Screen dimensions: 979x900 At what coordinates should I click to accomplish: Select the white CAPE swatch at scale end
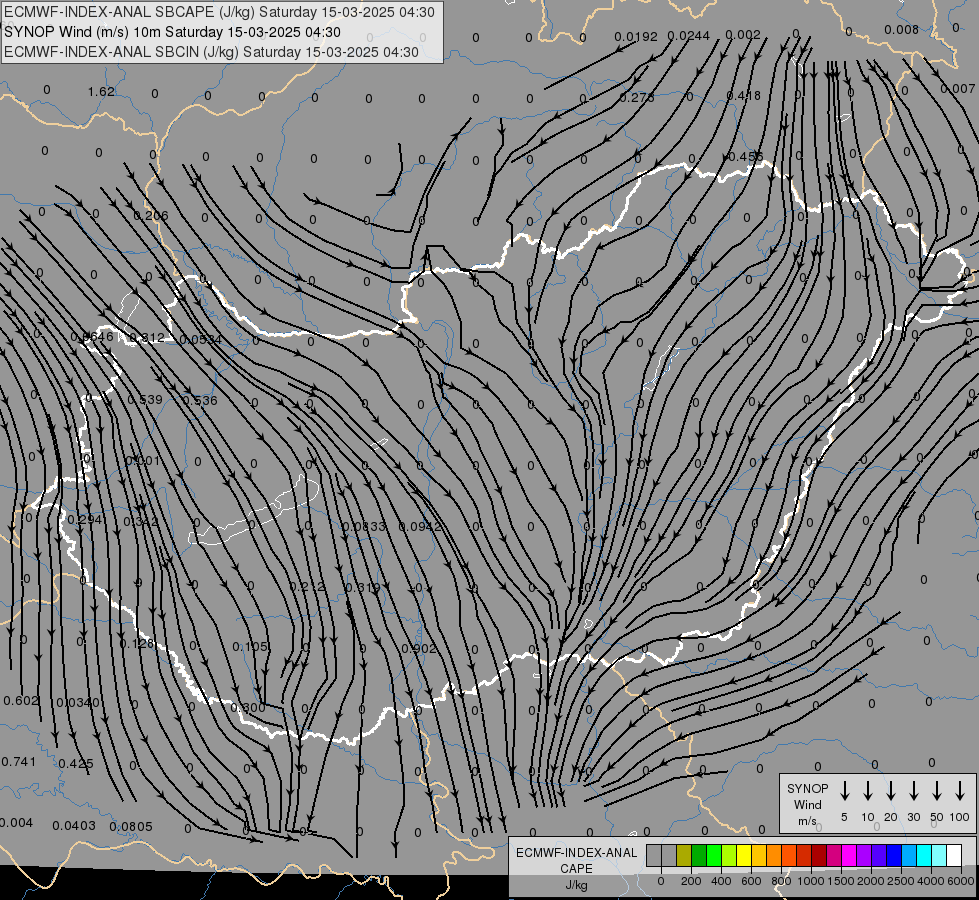point(953,855)
